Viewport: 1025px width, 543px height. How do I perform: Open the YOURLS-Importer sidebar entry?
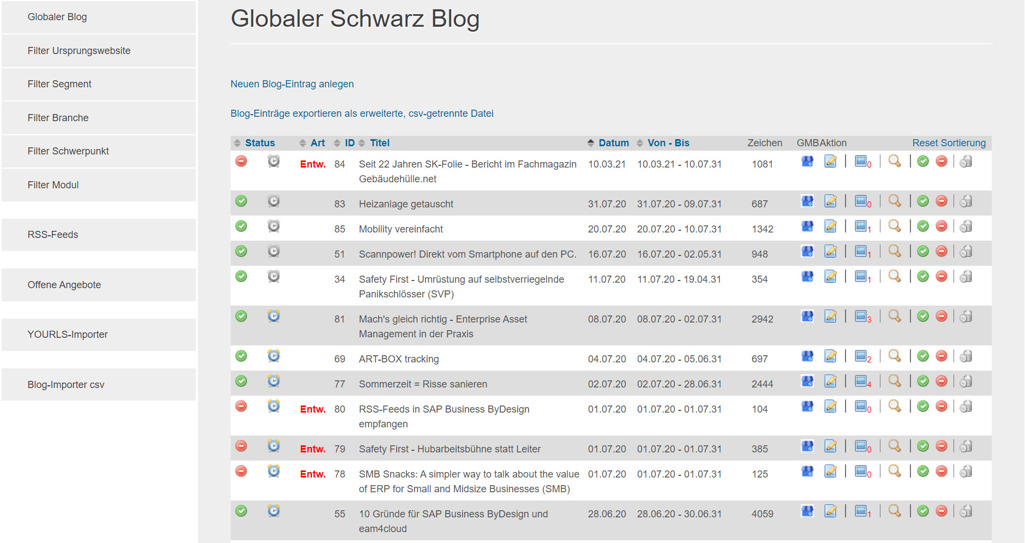click(68, 335)
